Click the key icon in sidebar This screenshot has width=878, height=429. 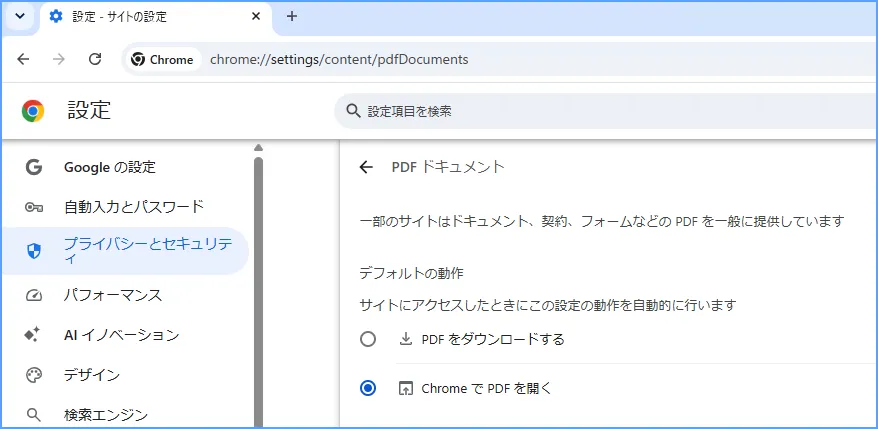point(34,208)
